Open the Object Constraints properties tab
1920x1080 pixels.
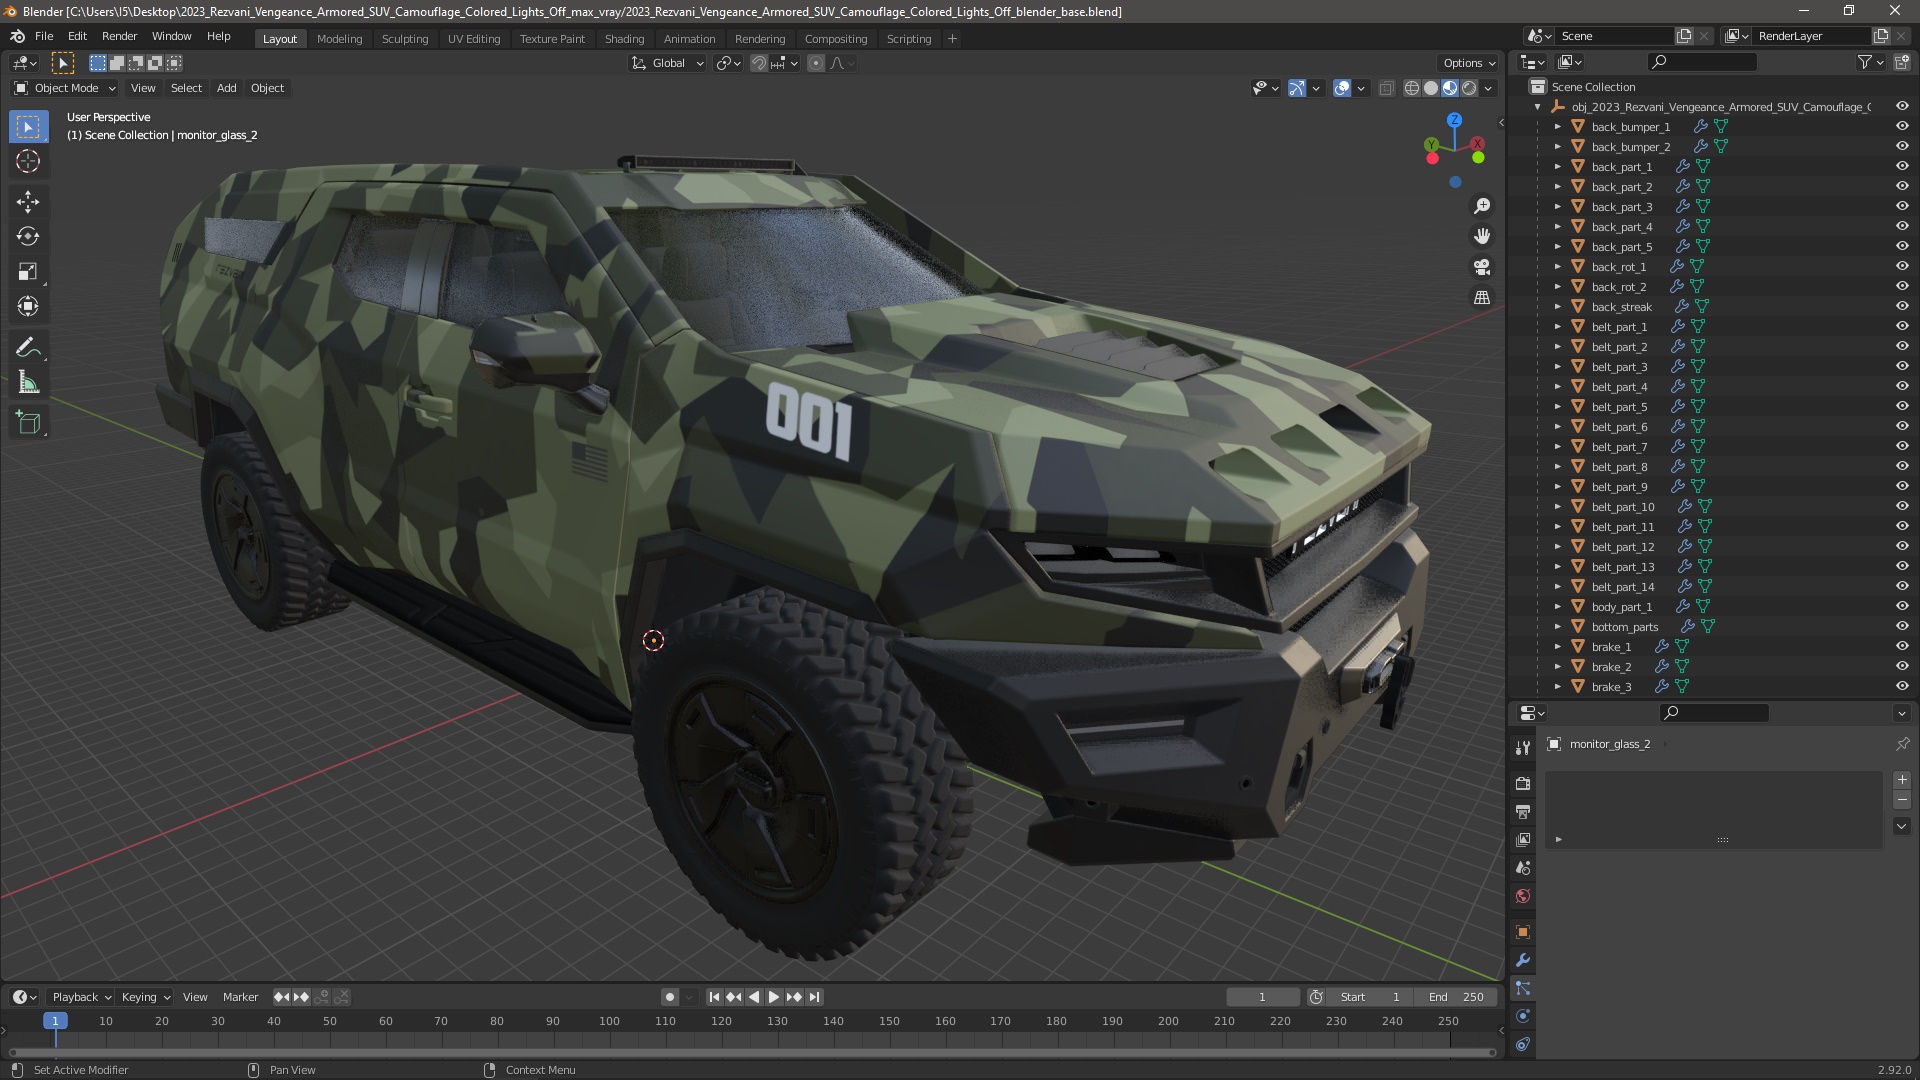[x=1523, y=1044]
